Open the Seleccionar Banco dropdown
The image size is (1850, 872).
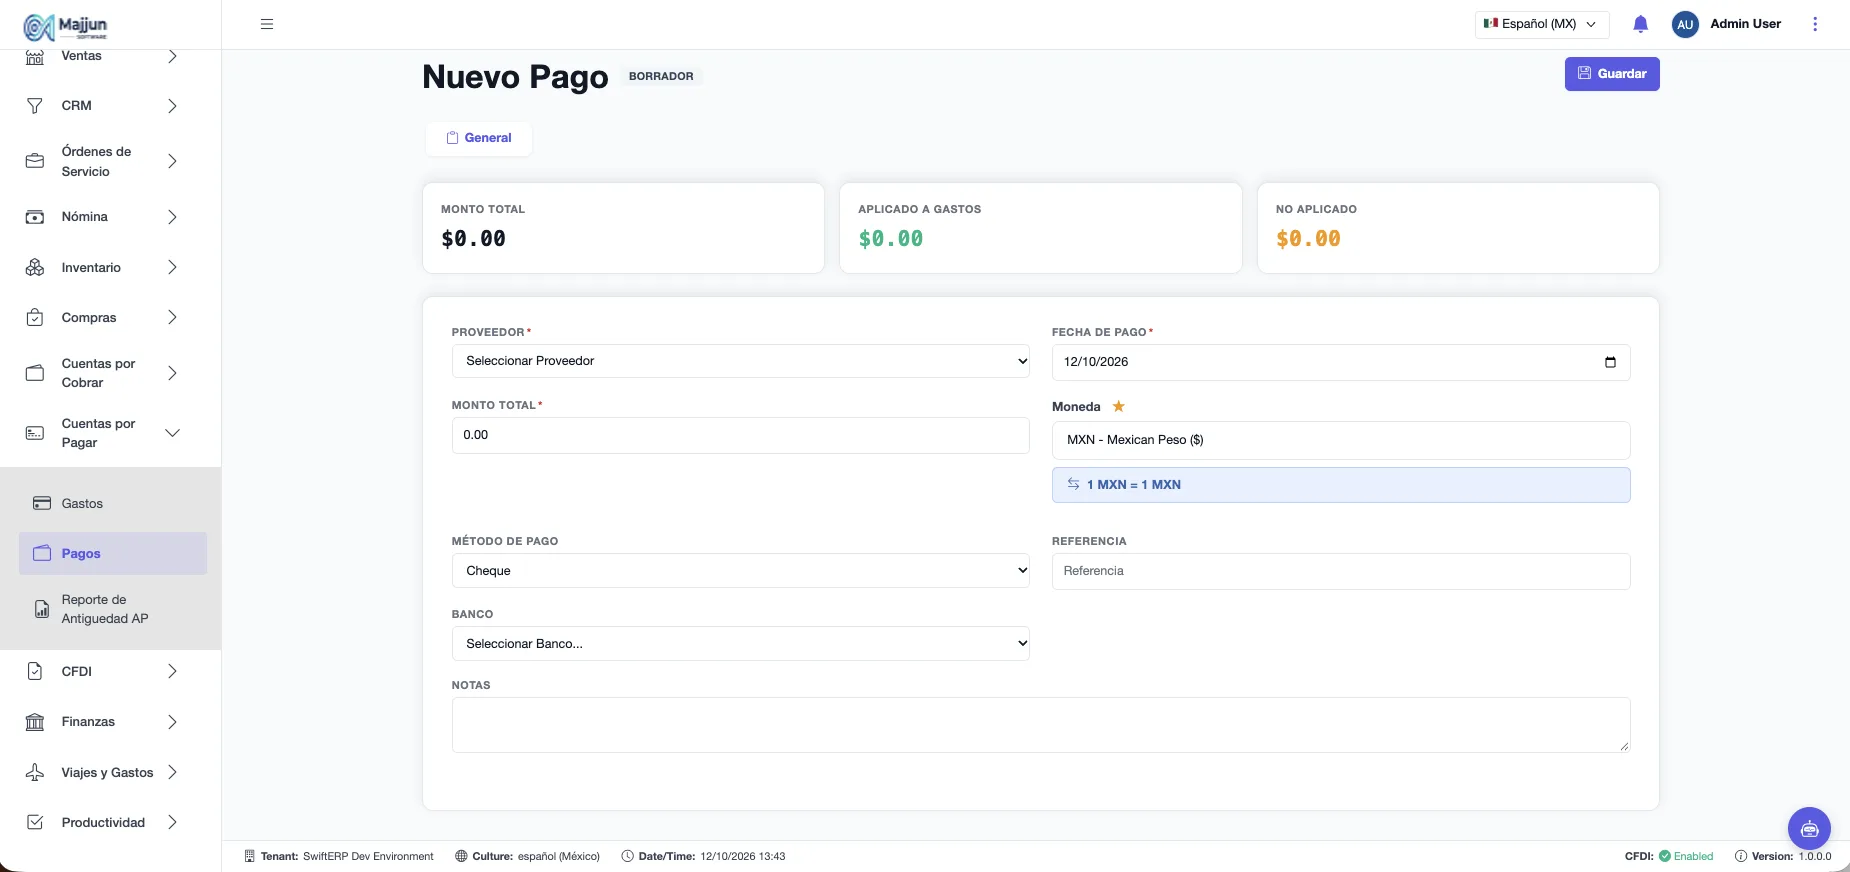[740, 644]
